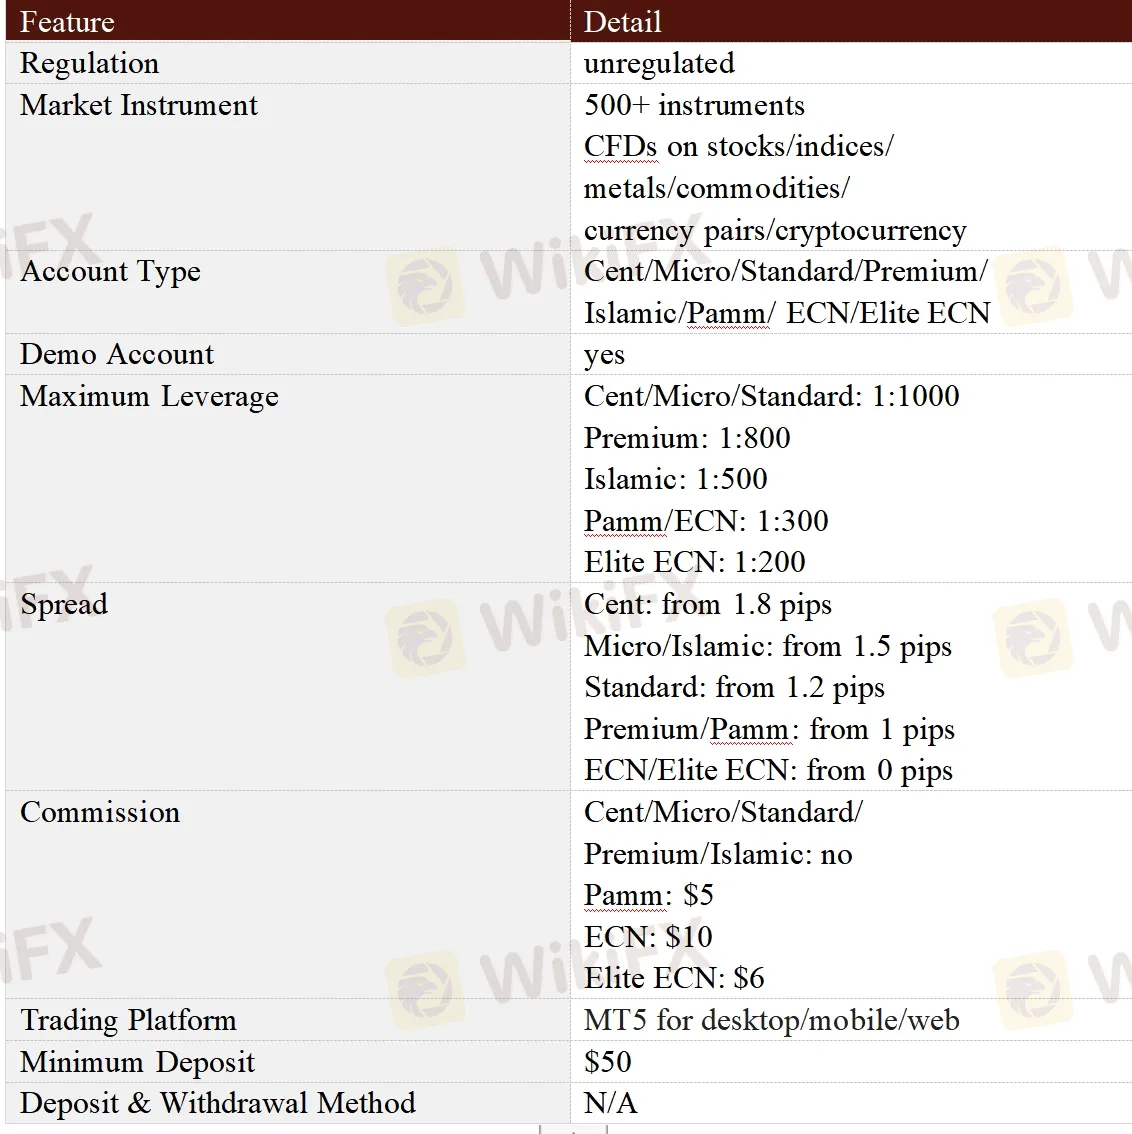The image size is (1132, 1134).
Task: Select the Trading Platform row label
Action: click(128, 1020)
